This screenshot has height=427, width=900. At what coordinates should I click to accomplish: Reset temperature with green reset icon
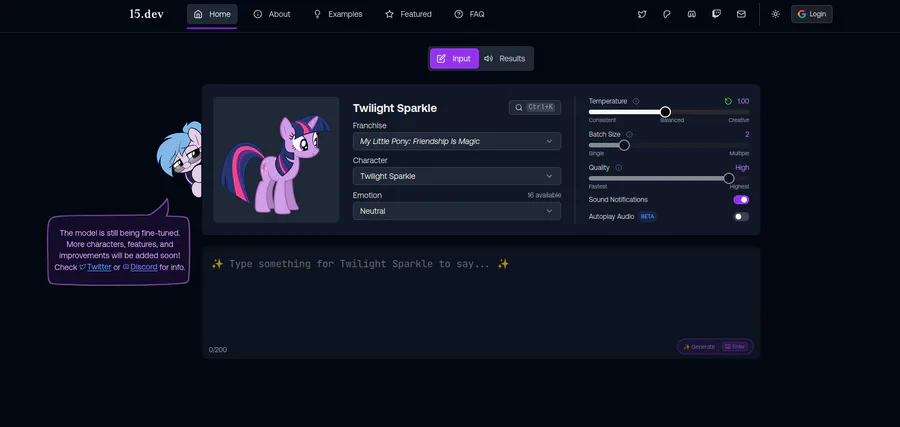coord(728,102)
